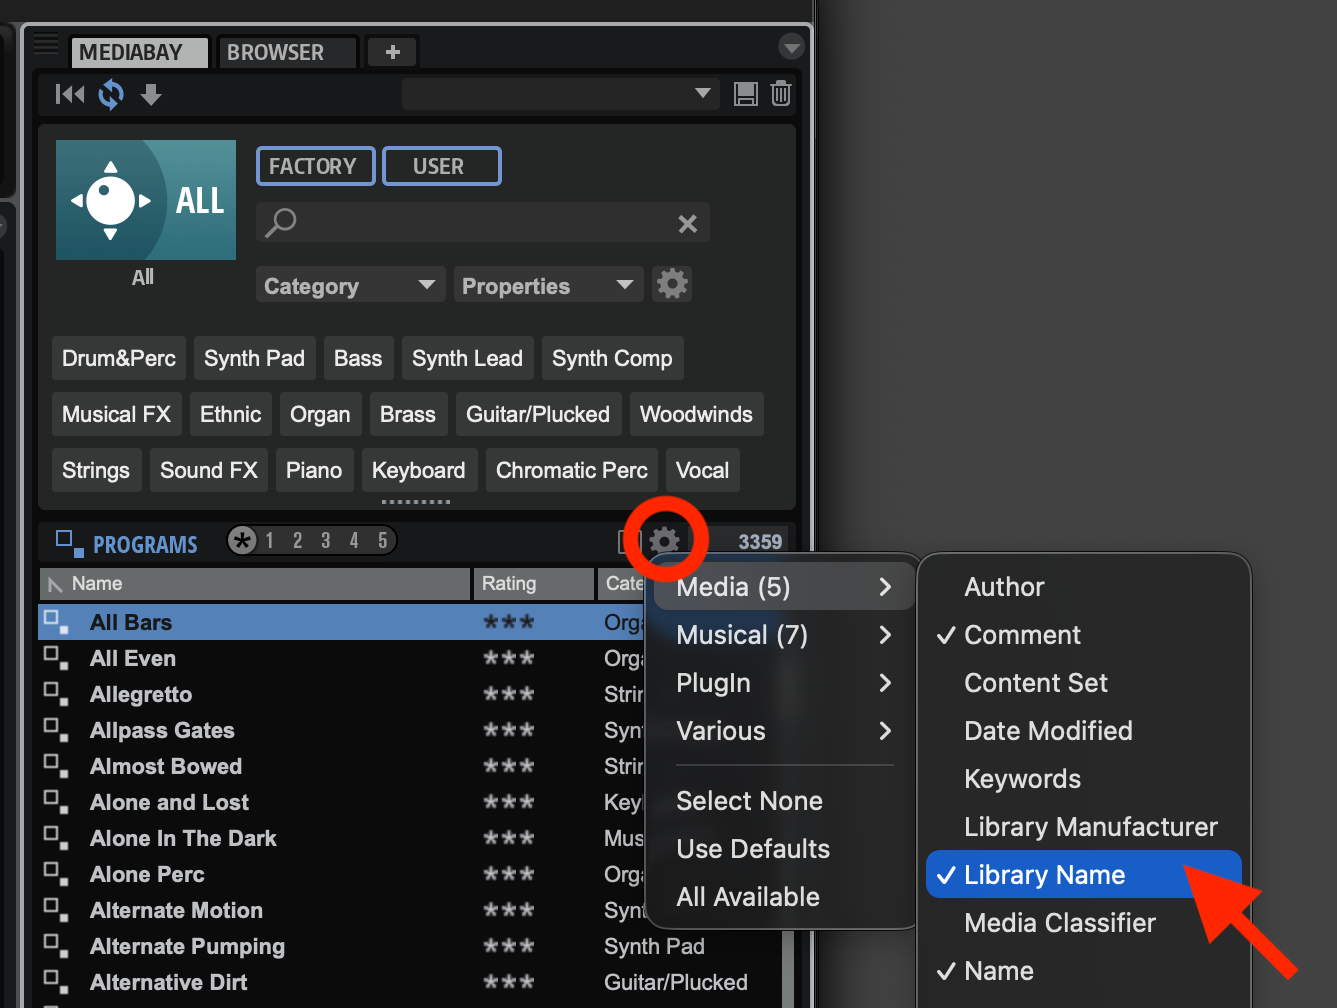1337x1008 pixels.
Task: Choose Use Defaults in menu
Action: (x=784, y=849)
